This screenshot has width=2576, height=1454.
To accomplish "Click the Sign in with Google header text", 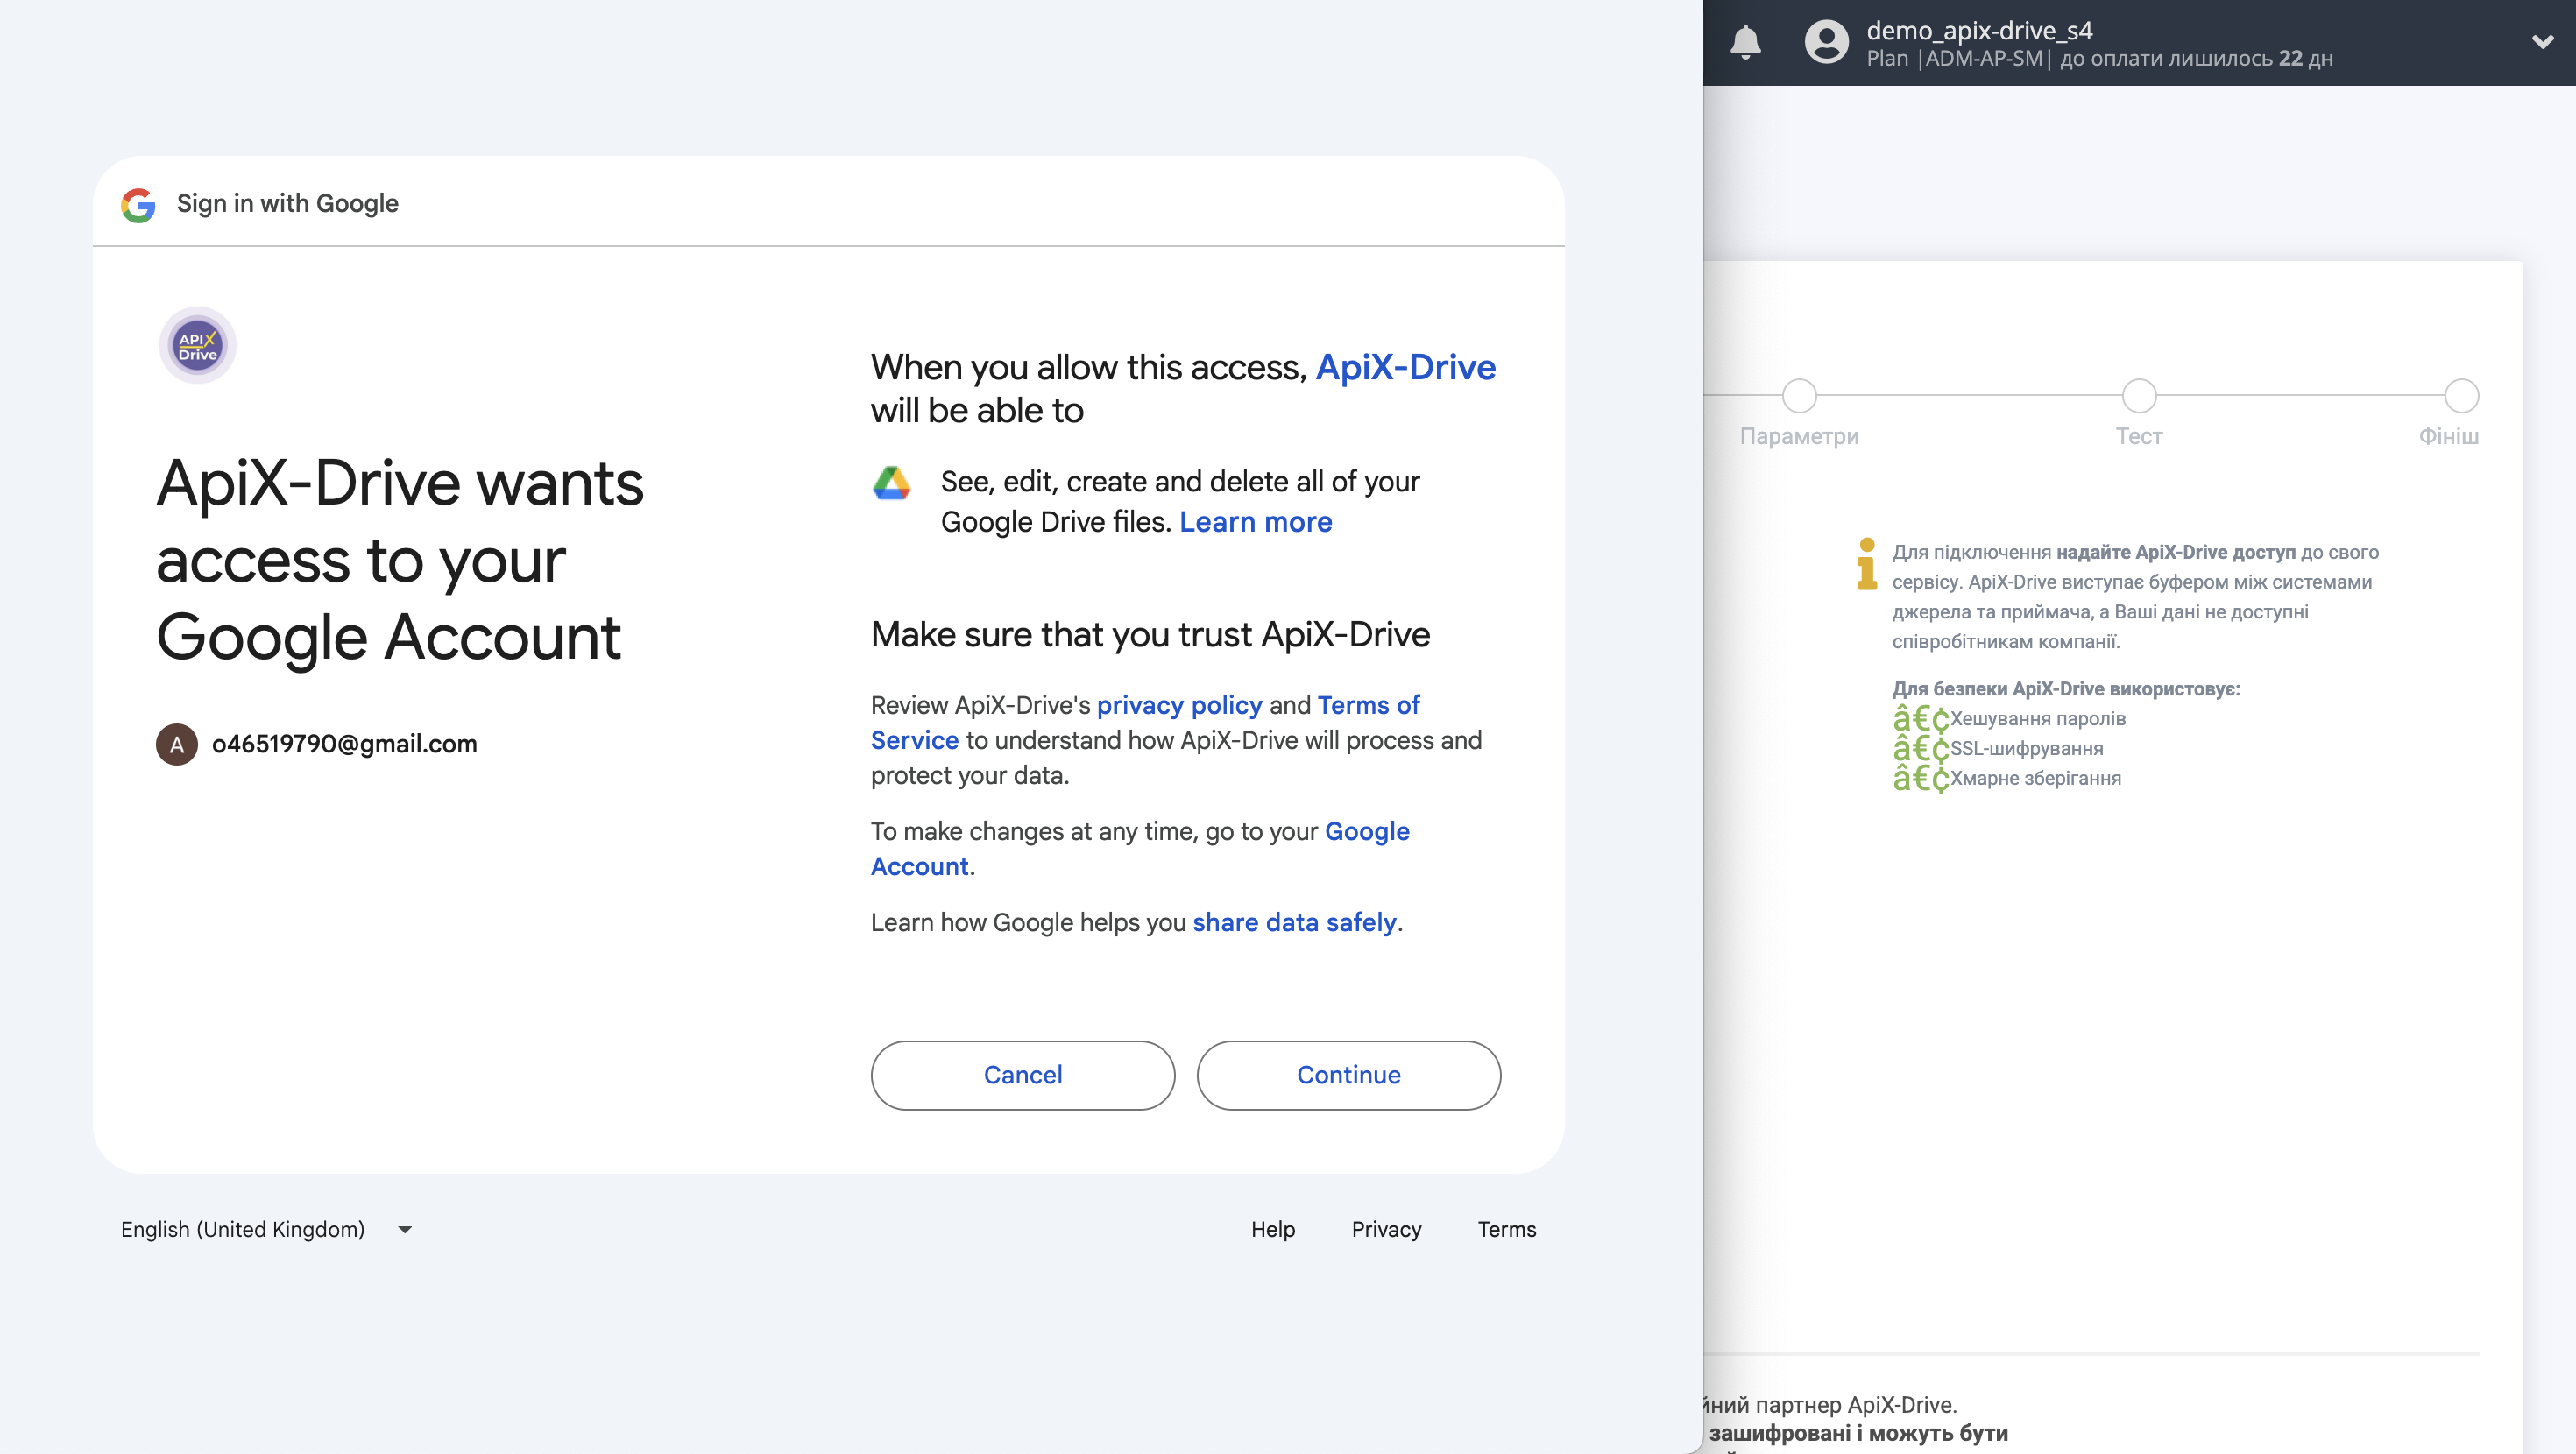I will pos(287,204).
